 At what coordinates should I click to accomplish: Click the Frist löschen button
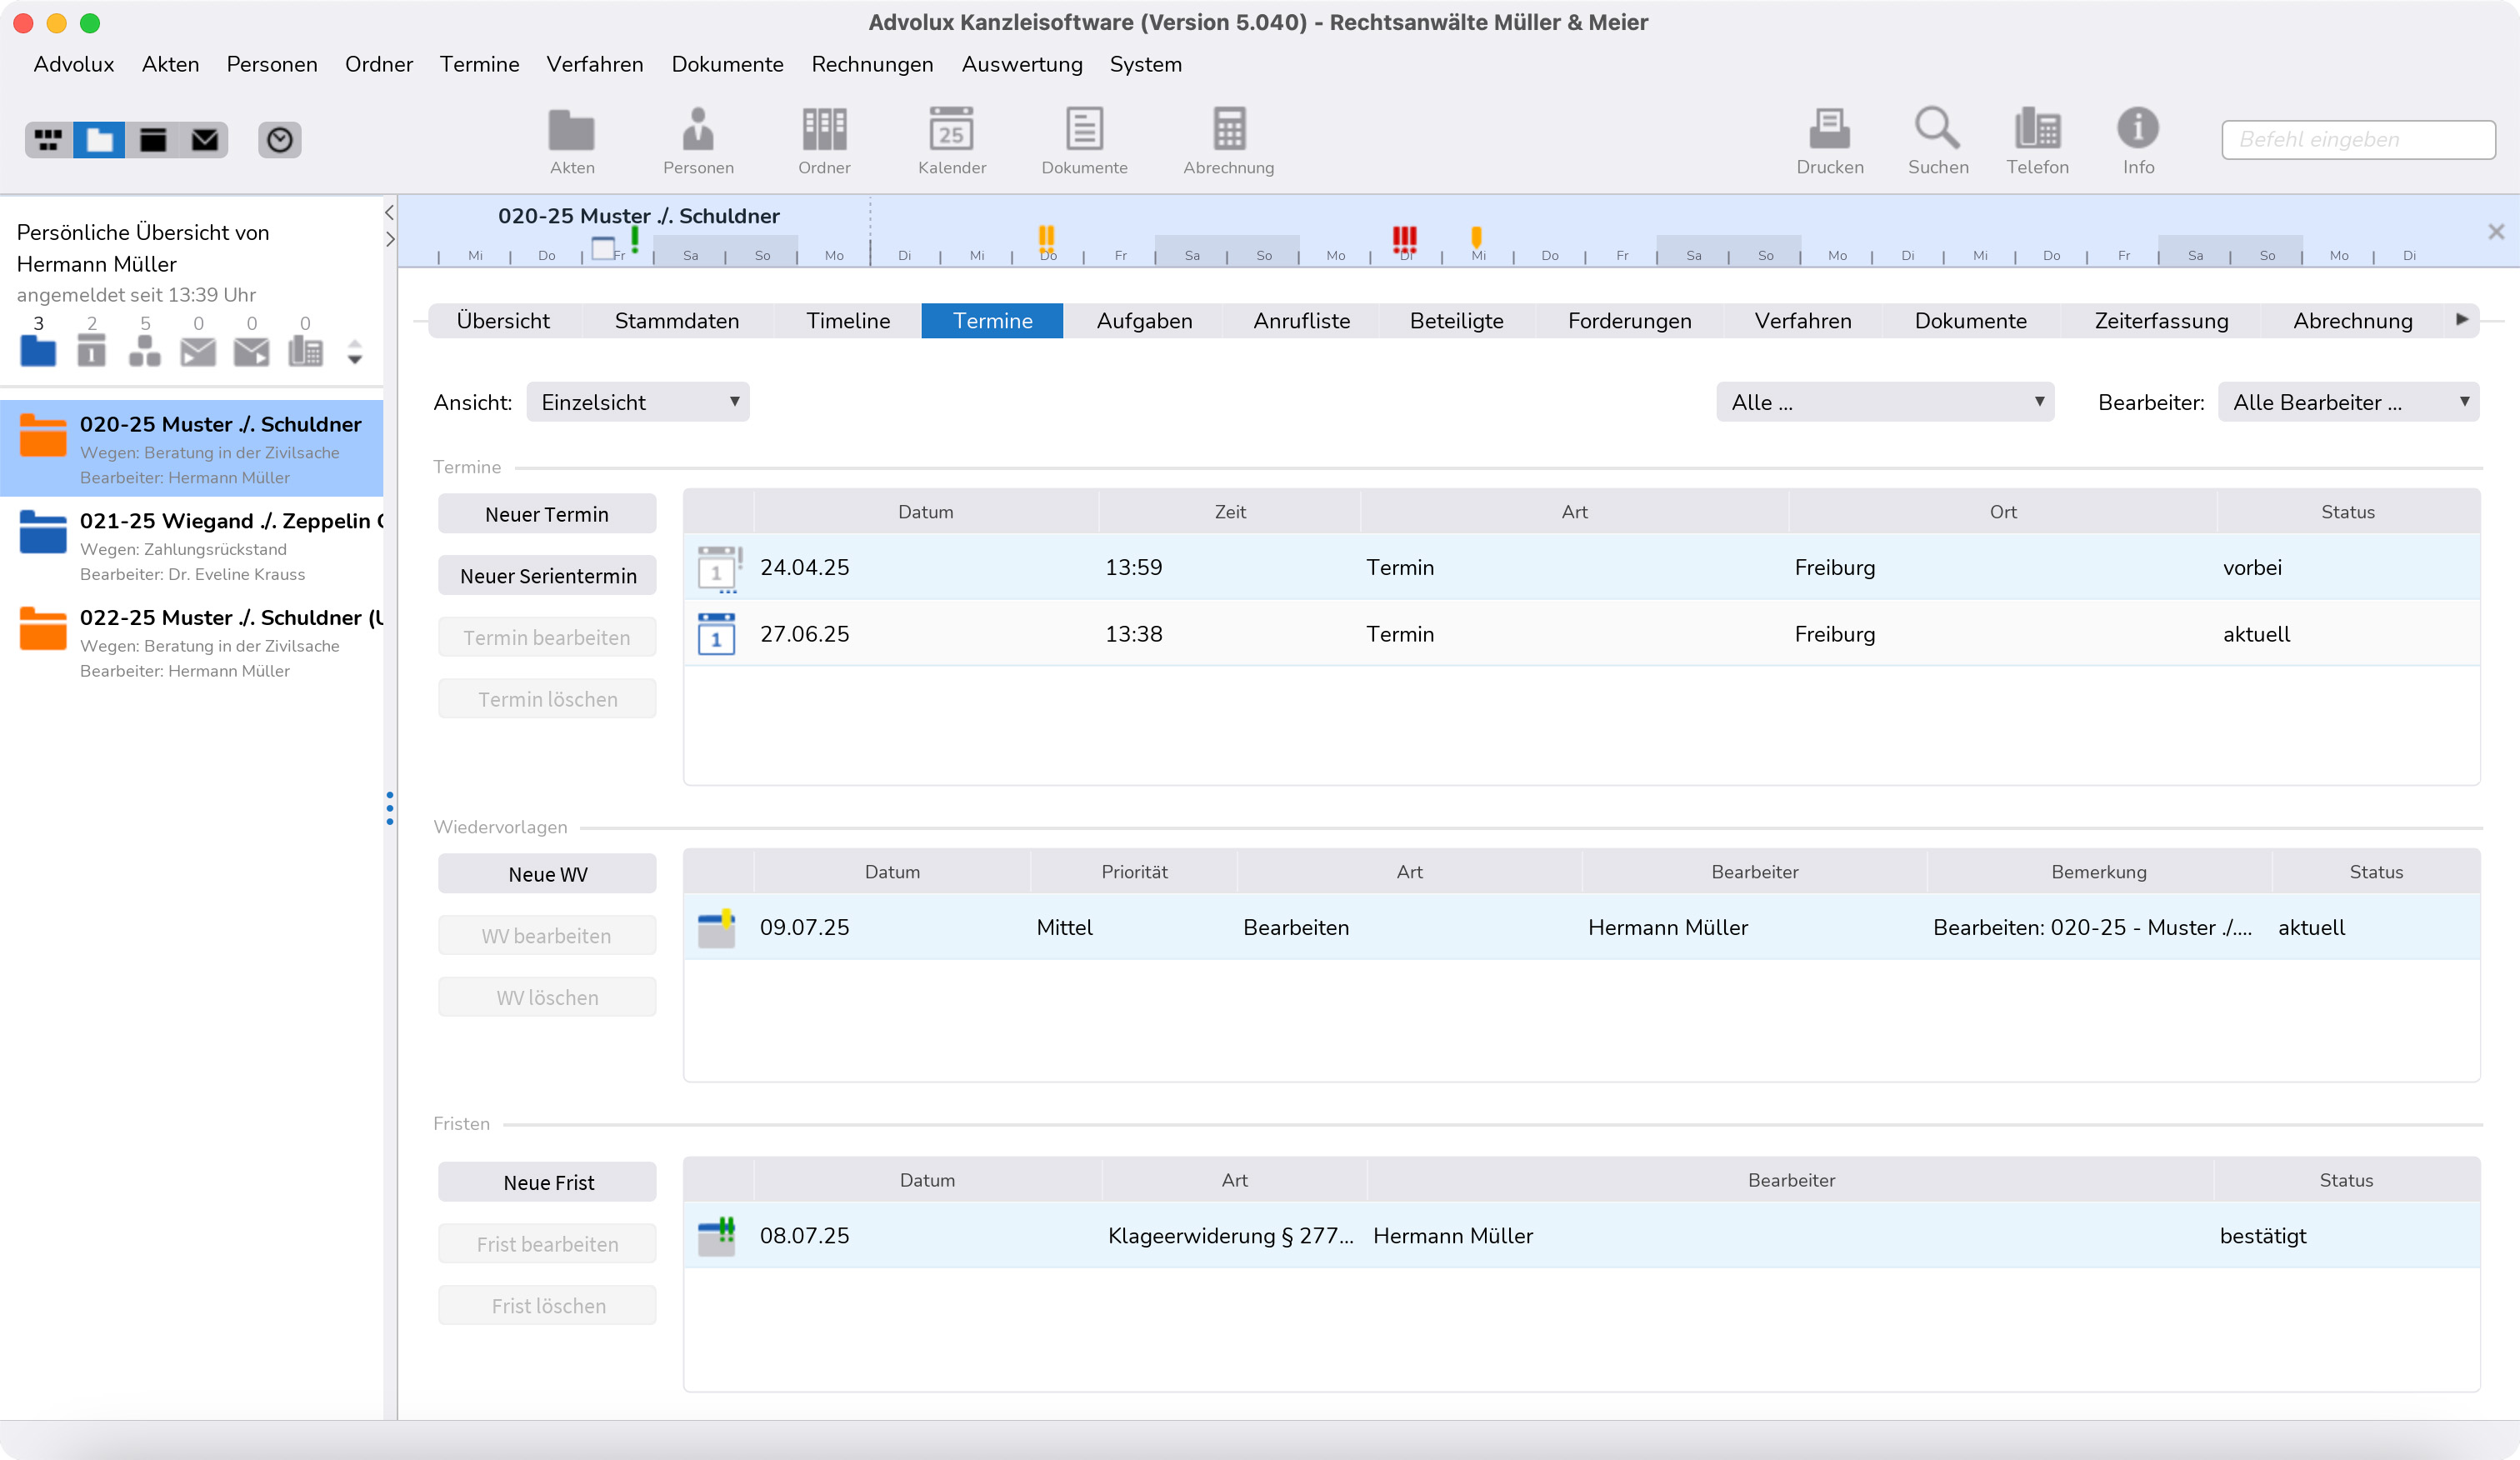[x=547, y=1306]
